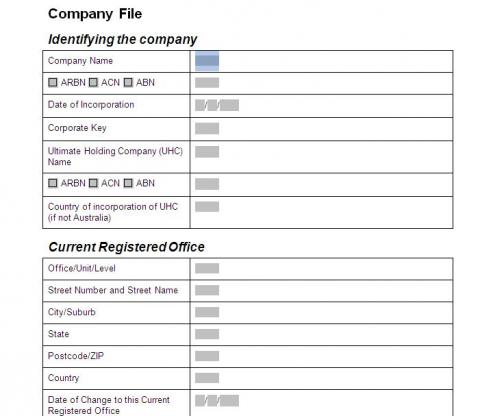
Task: Check the first ARBN checkbox
Action: point(53,82)
